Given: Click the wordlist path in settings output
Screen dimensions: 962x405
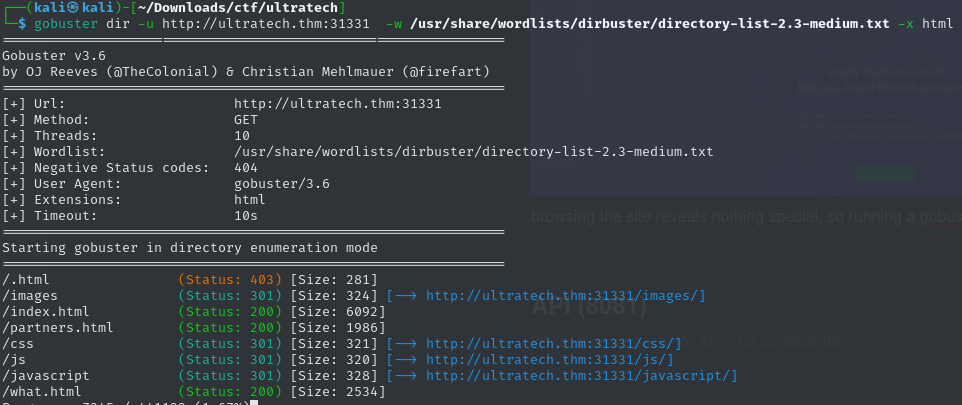Looking at the screenshot, I should (x=473, y=152).
